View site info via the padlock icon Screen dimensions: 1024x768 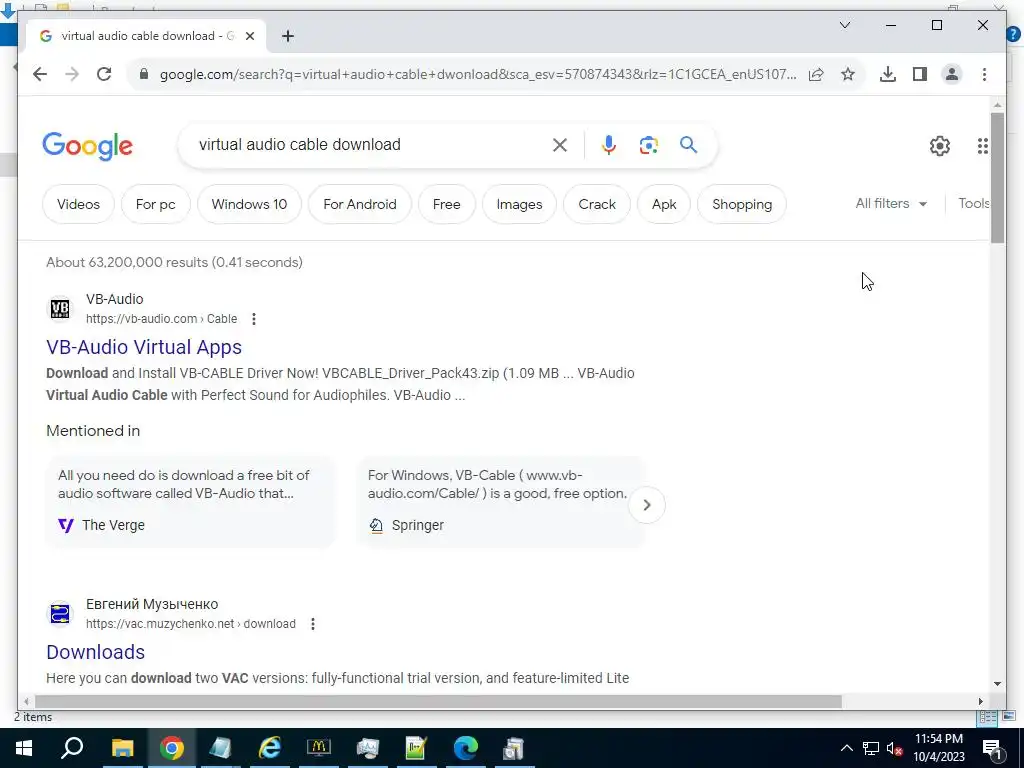click(x=144, y=74)
